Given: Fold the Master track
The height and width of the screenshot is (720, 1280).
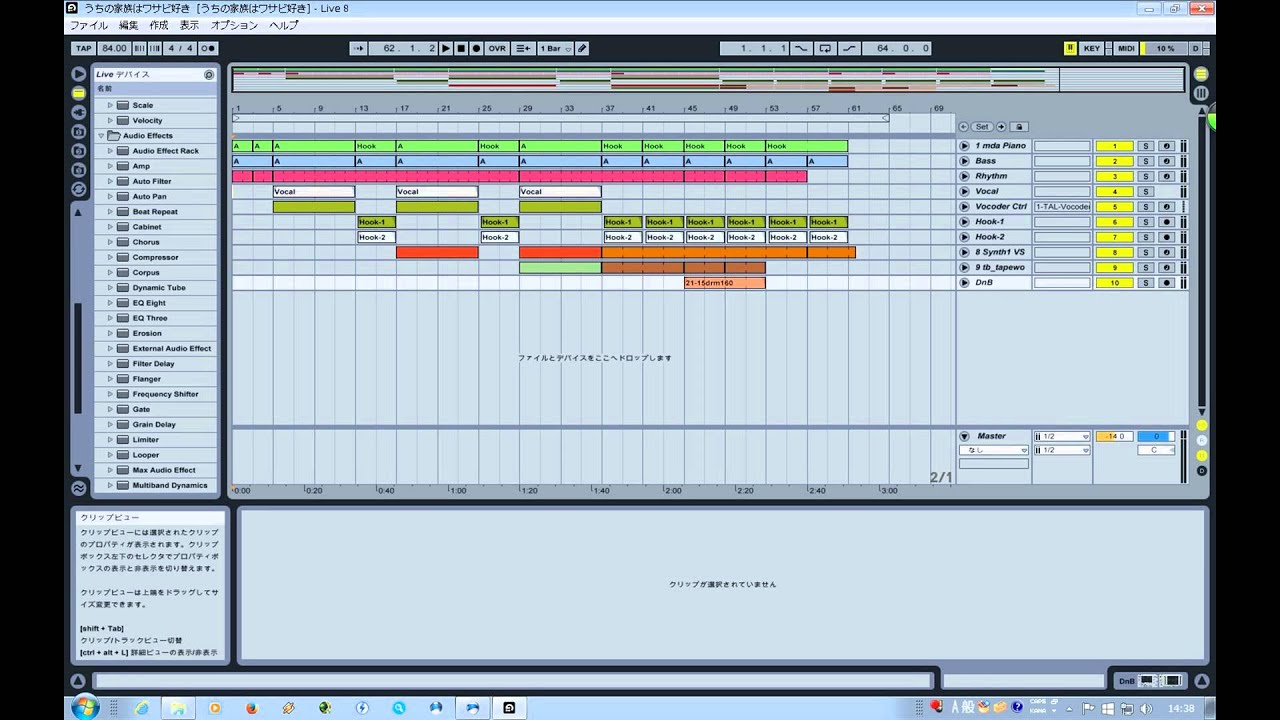Looking at the screenshot, I should (x=965, y=436).
